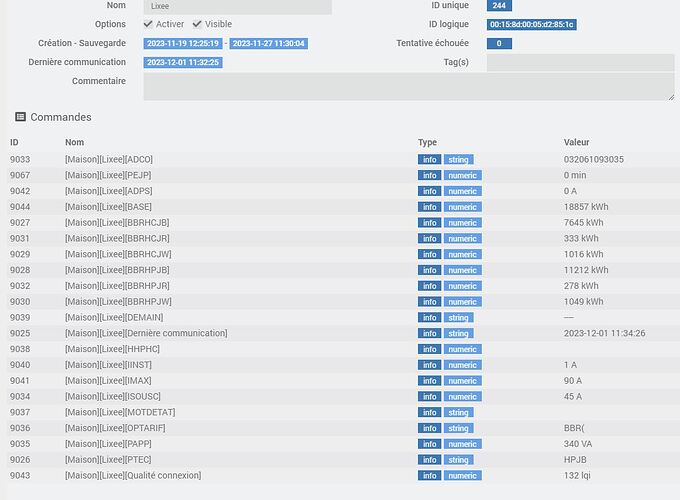Viewport: 680px width, 500px height.
Task: Click the Nom input field containing Lixee
Action: pyautogui.click(x=238, y=7)
